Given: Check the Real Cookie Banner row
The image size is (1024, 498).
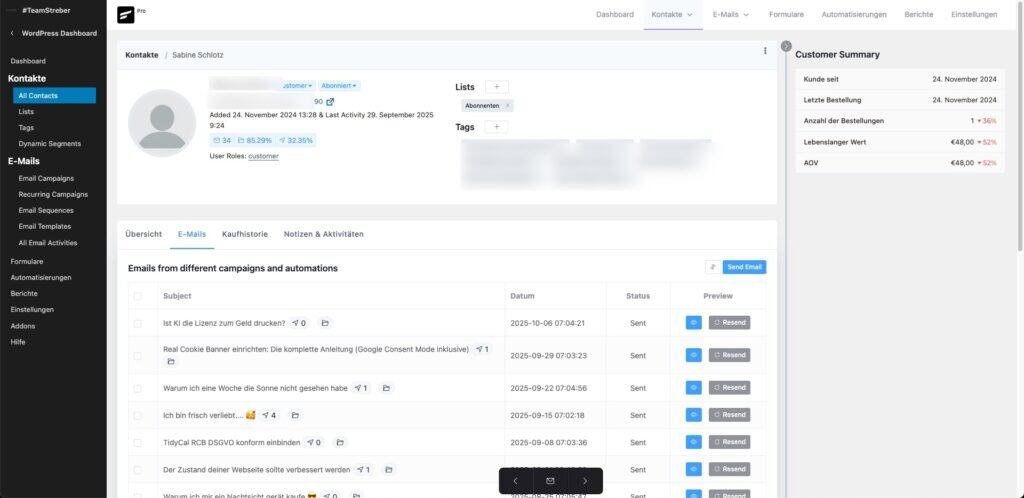Looking at the screenshot, I should 137,356.
